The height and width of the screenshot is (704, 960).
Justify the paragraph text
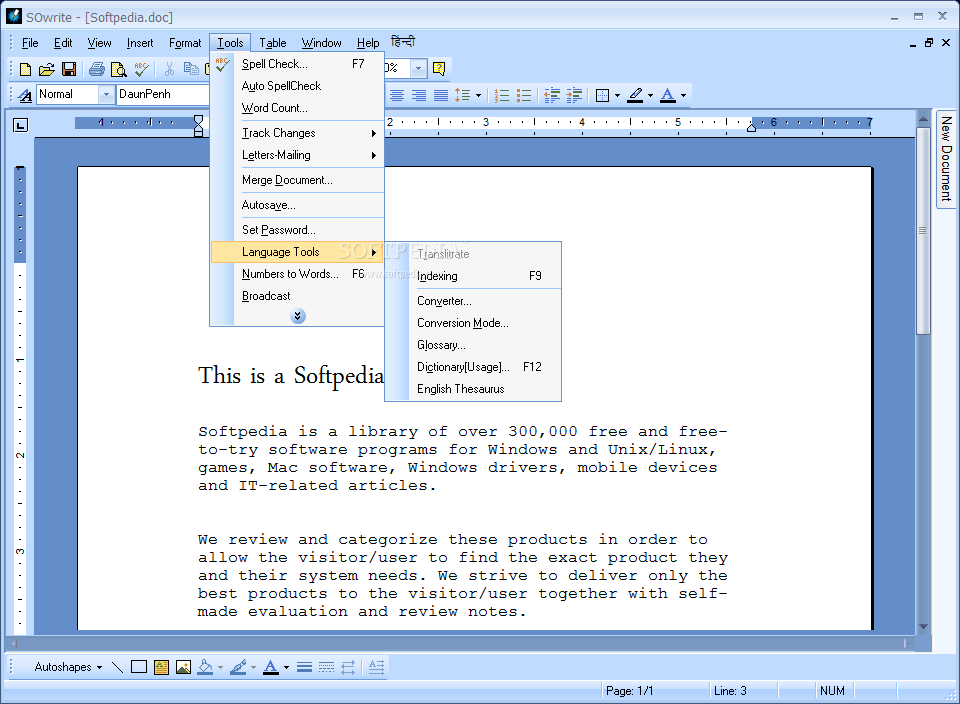pos(441,95)
